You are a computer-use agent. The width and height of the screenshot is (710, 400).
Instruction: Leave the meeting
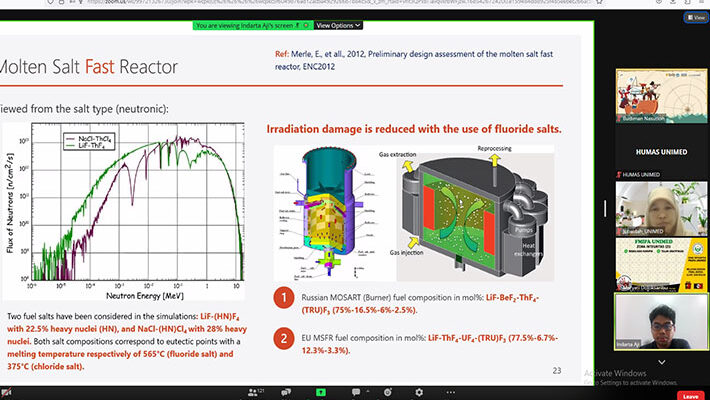pos(688,394)
